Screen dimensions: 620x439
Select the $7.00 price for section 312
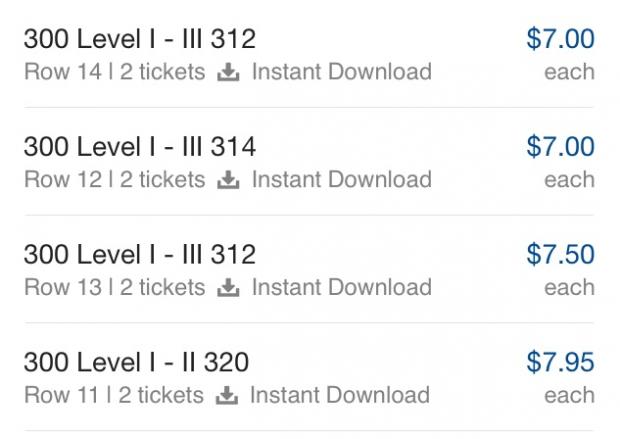[x=560, y=39]
